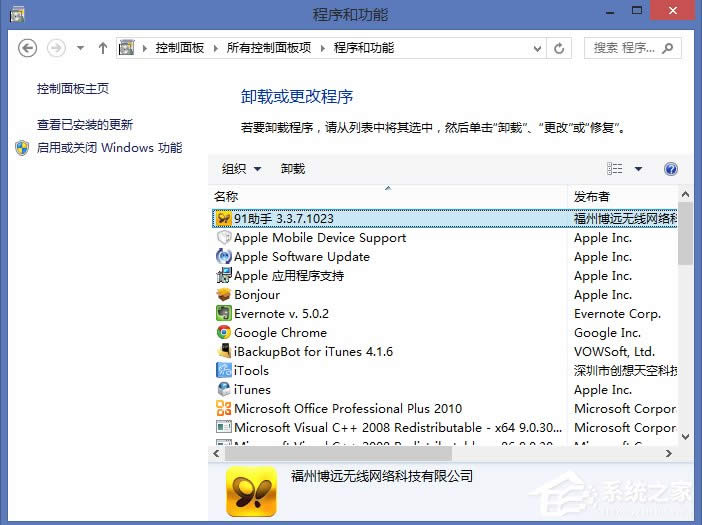Open the address bar history dropdown
The image size is (702, 525).
click(537, 48)
